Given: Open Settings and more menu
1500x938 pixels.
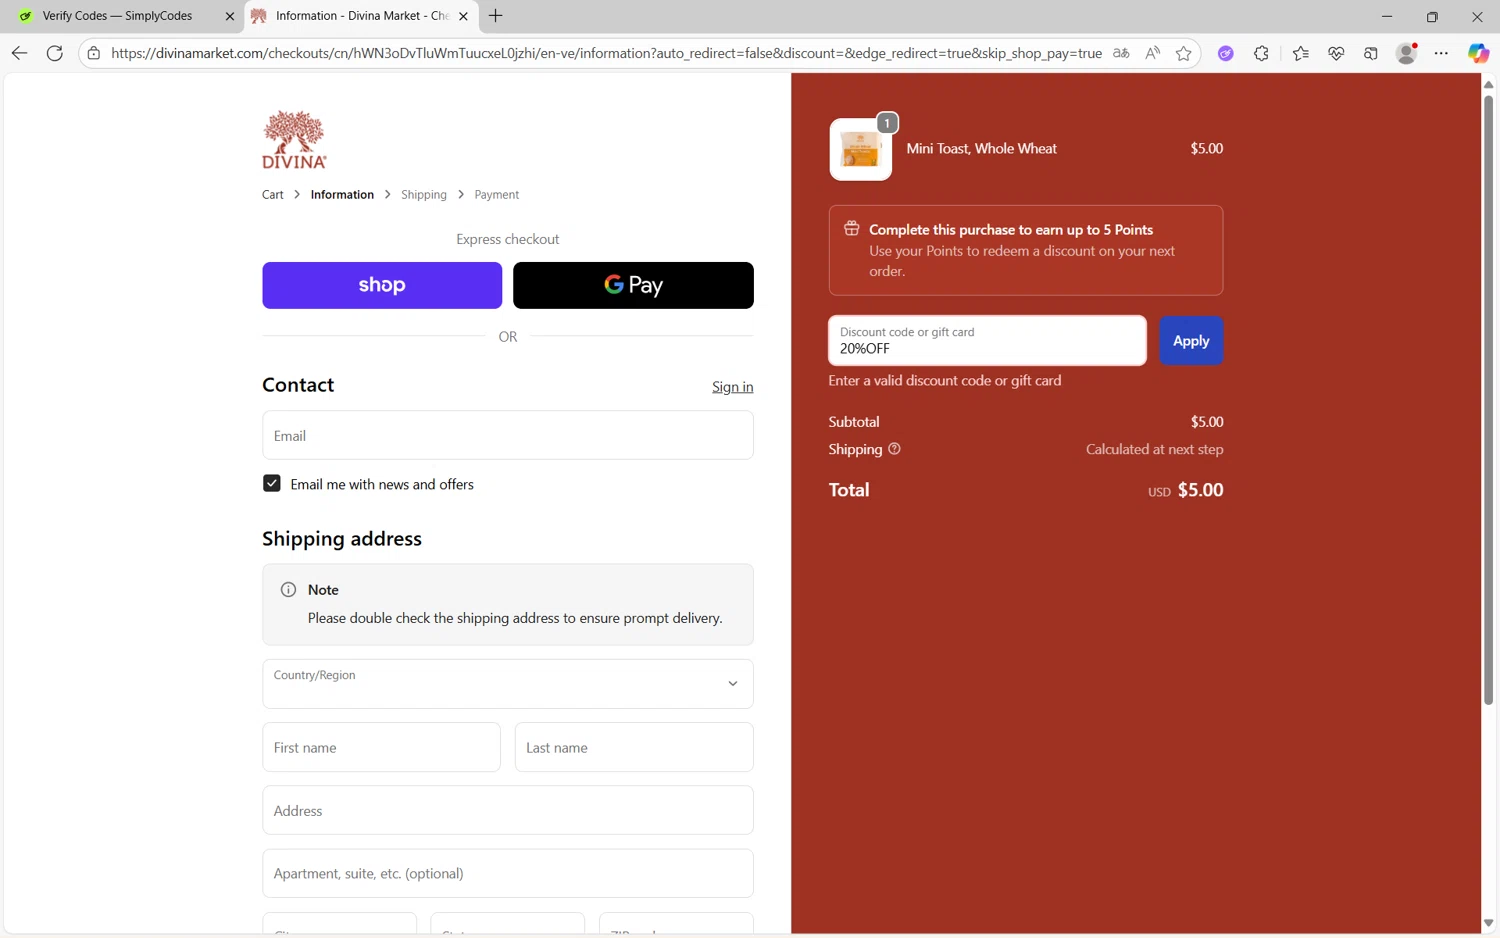Looking at the screenshot, I should (1441, 53).
